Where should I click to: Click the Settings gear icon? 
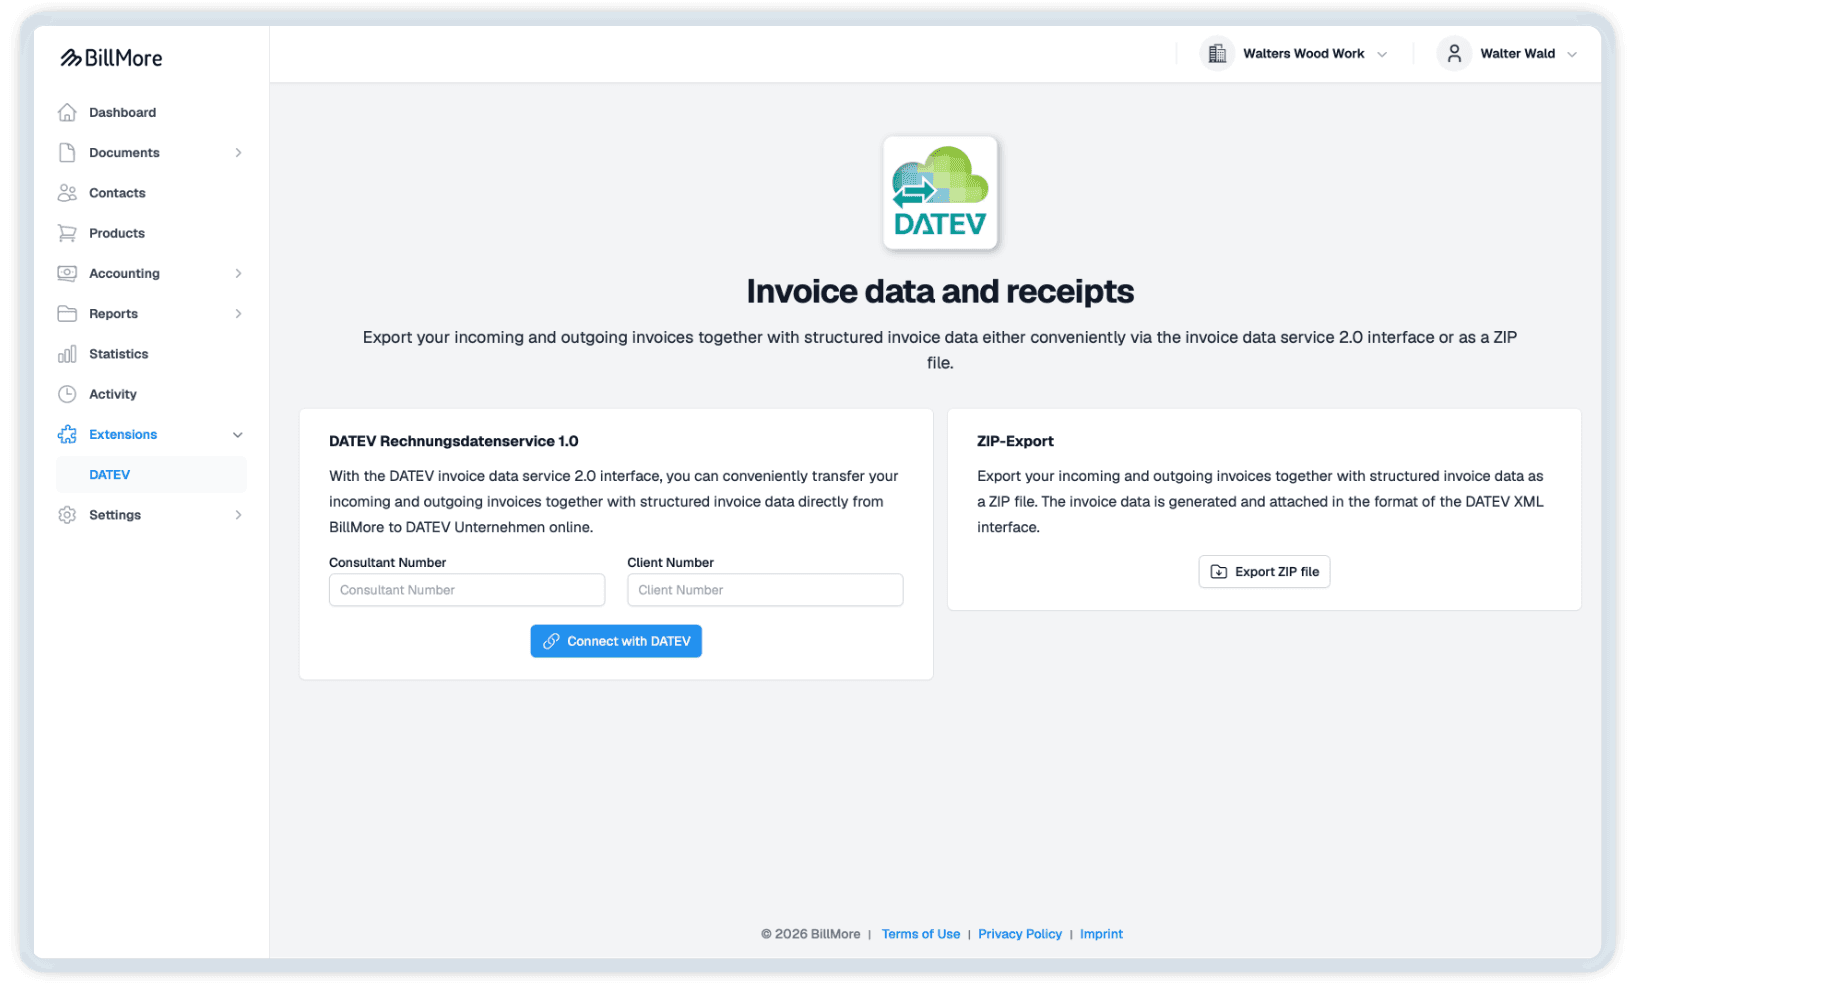coord(67,515)
